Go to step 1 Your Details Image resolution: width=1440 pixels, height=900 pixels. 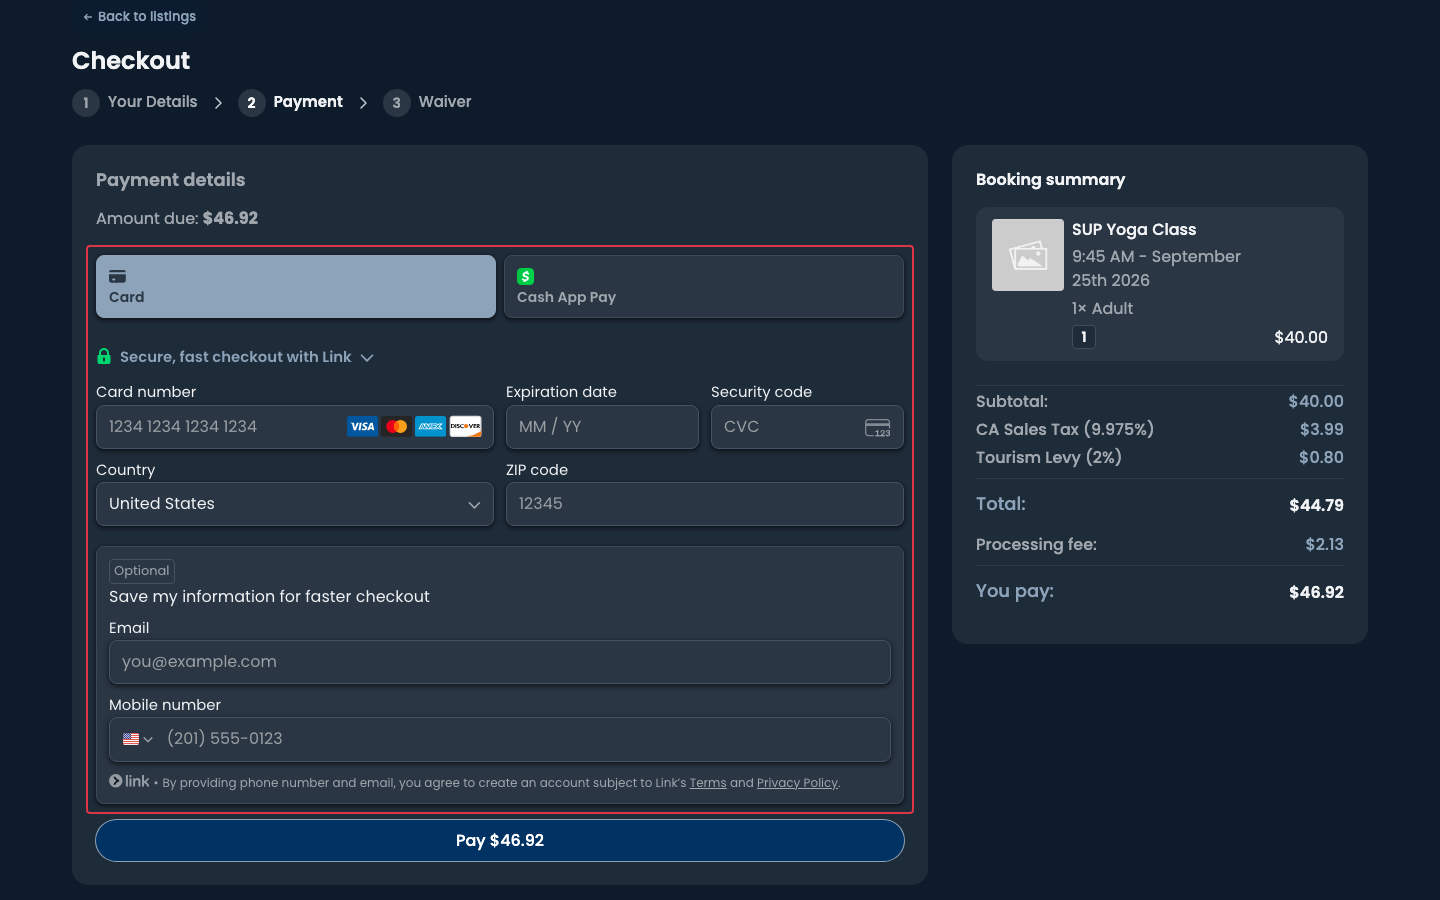(135, 102)
